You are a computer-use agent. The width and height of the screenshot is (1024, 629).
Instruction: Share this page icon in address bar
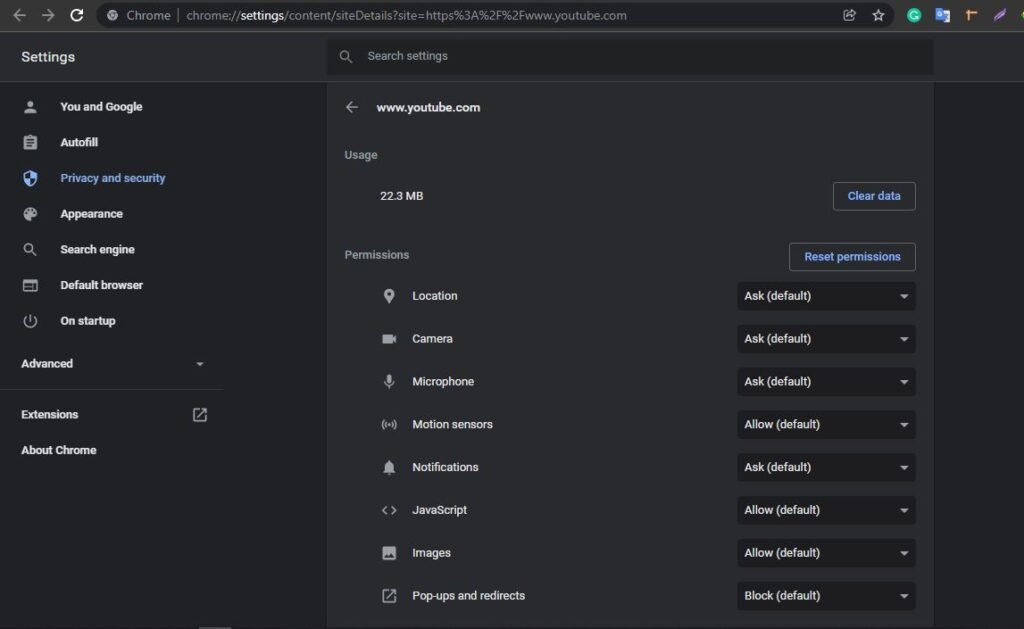849,15
